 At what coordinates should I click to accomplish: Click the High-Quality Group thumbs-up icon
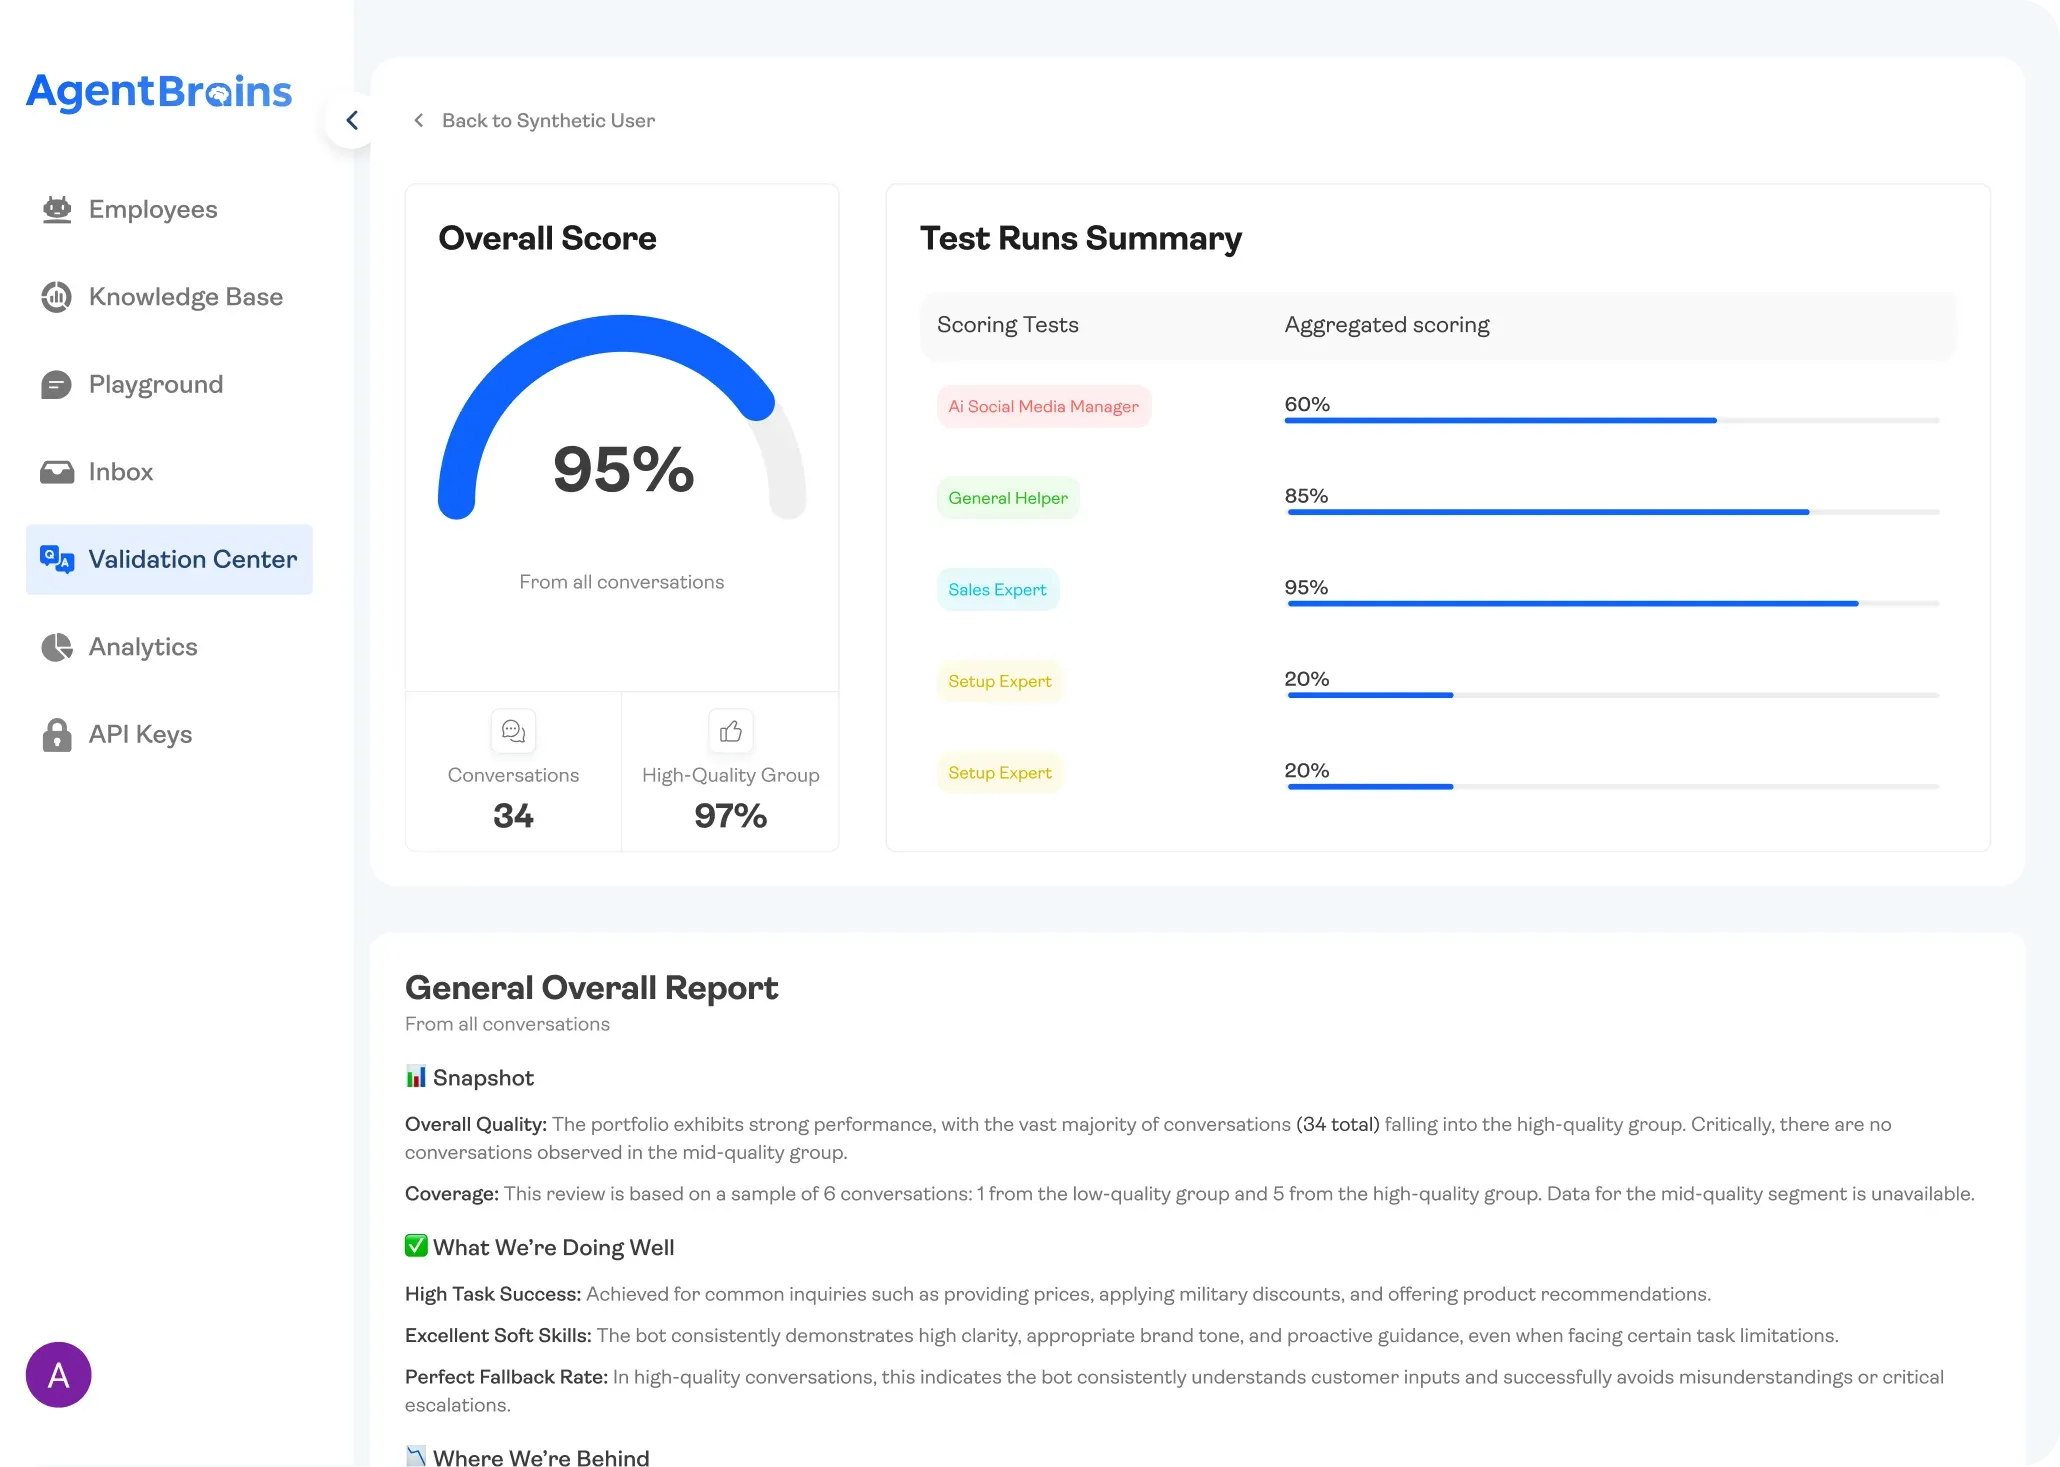[730, 731]
